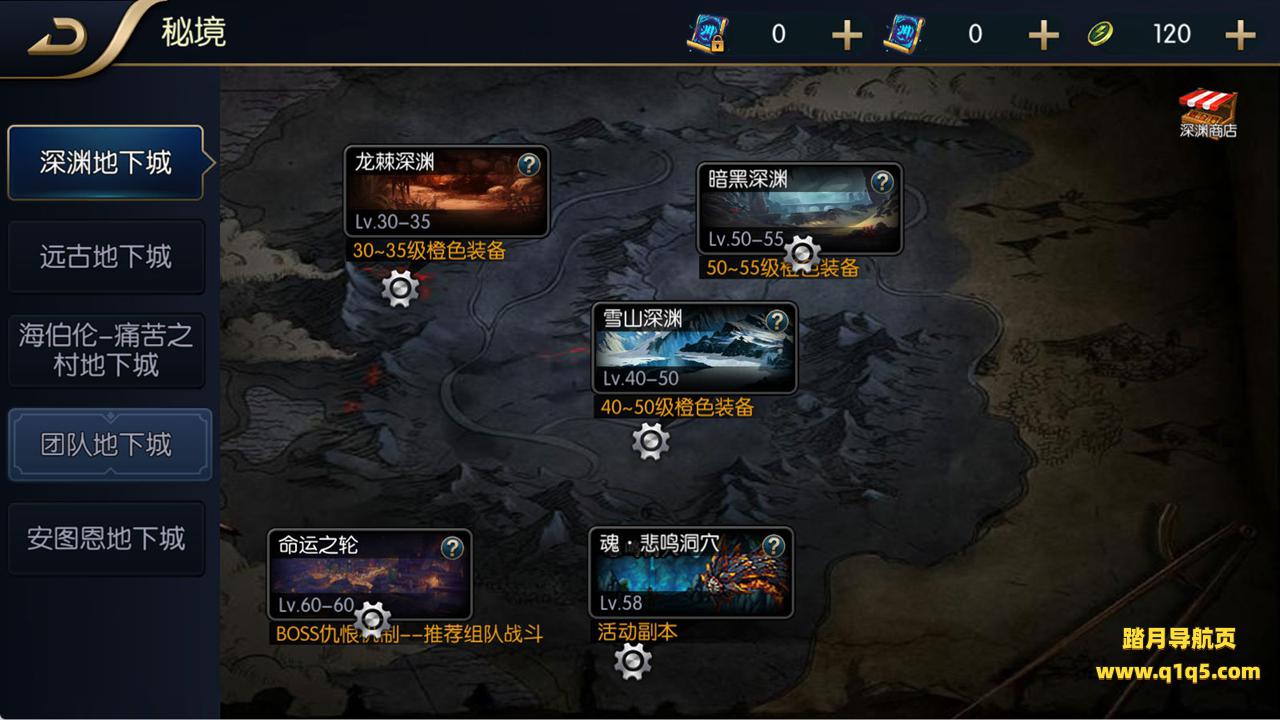
Task: Add locked abyss tickets with plus button
Action: [846, 35]
